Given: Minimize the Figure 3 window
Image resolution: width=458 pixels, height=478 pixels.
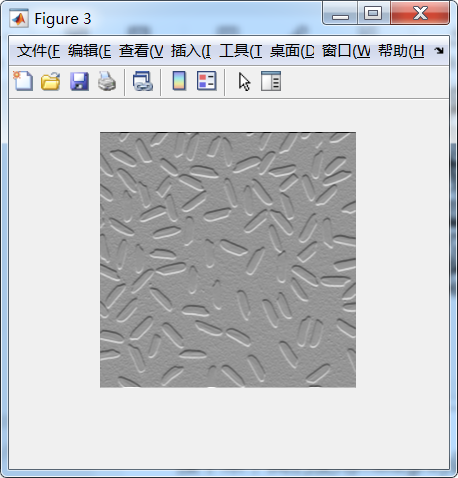Looking at the screenshot, I should (340, 13).
